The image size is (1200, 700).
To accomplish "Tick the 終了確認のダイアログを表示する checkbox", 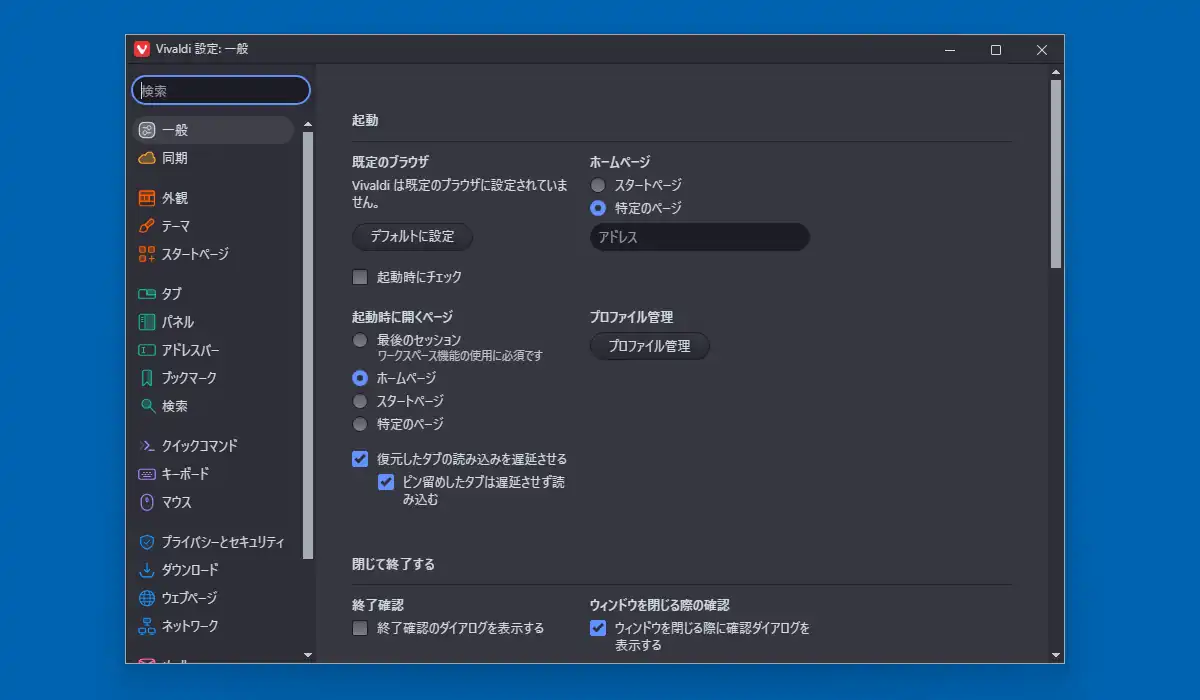I will (360, 628).
